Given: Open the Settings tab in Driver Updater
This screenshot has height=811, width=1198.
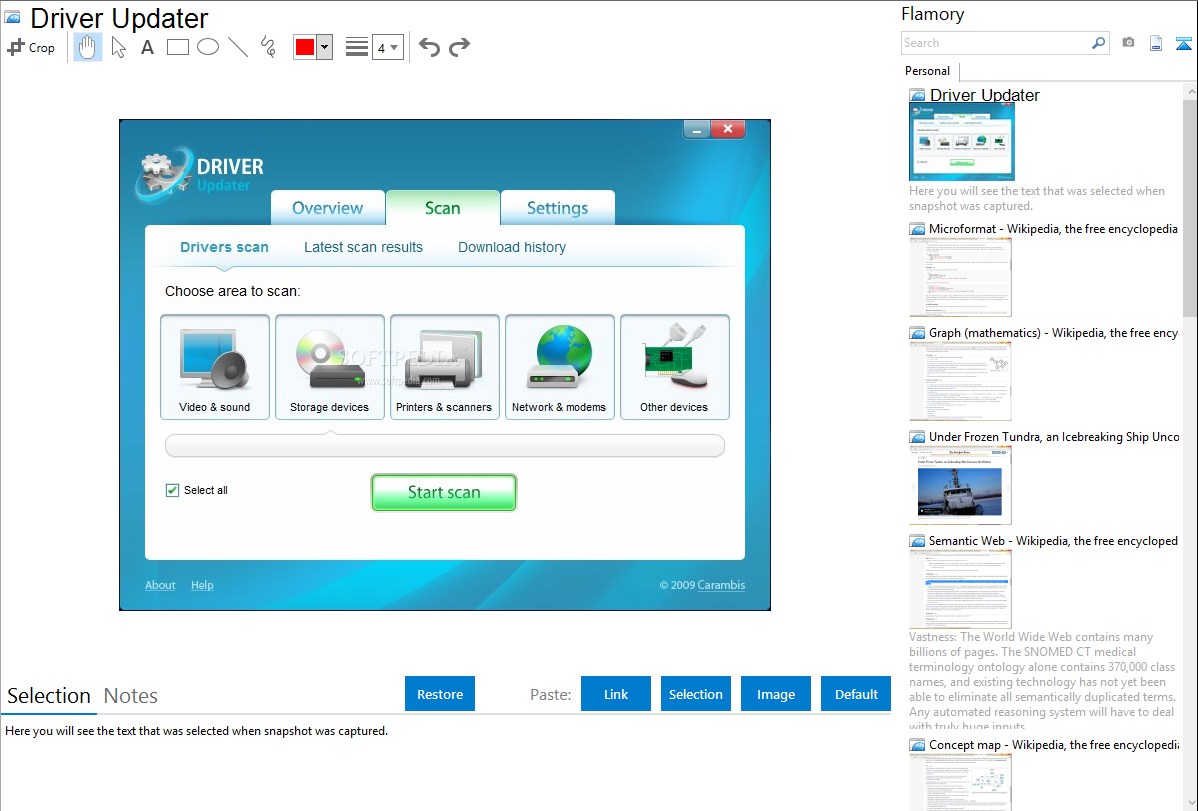Looking at the screenshot, I should pyautogui.click(x=558, y=208).
